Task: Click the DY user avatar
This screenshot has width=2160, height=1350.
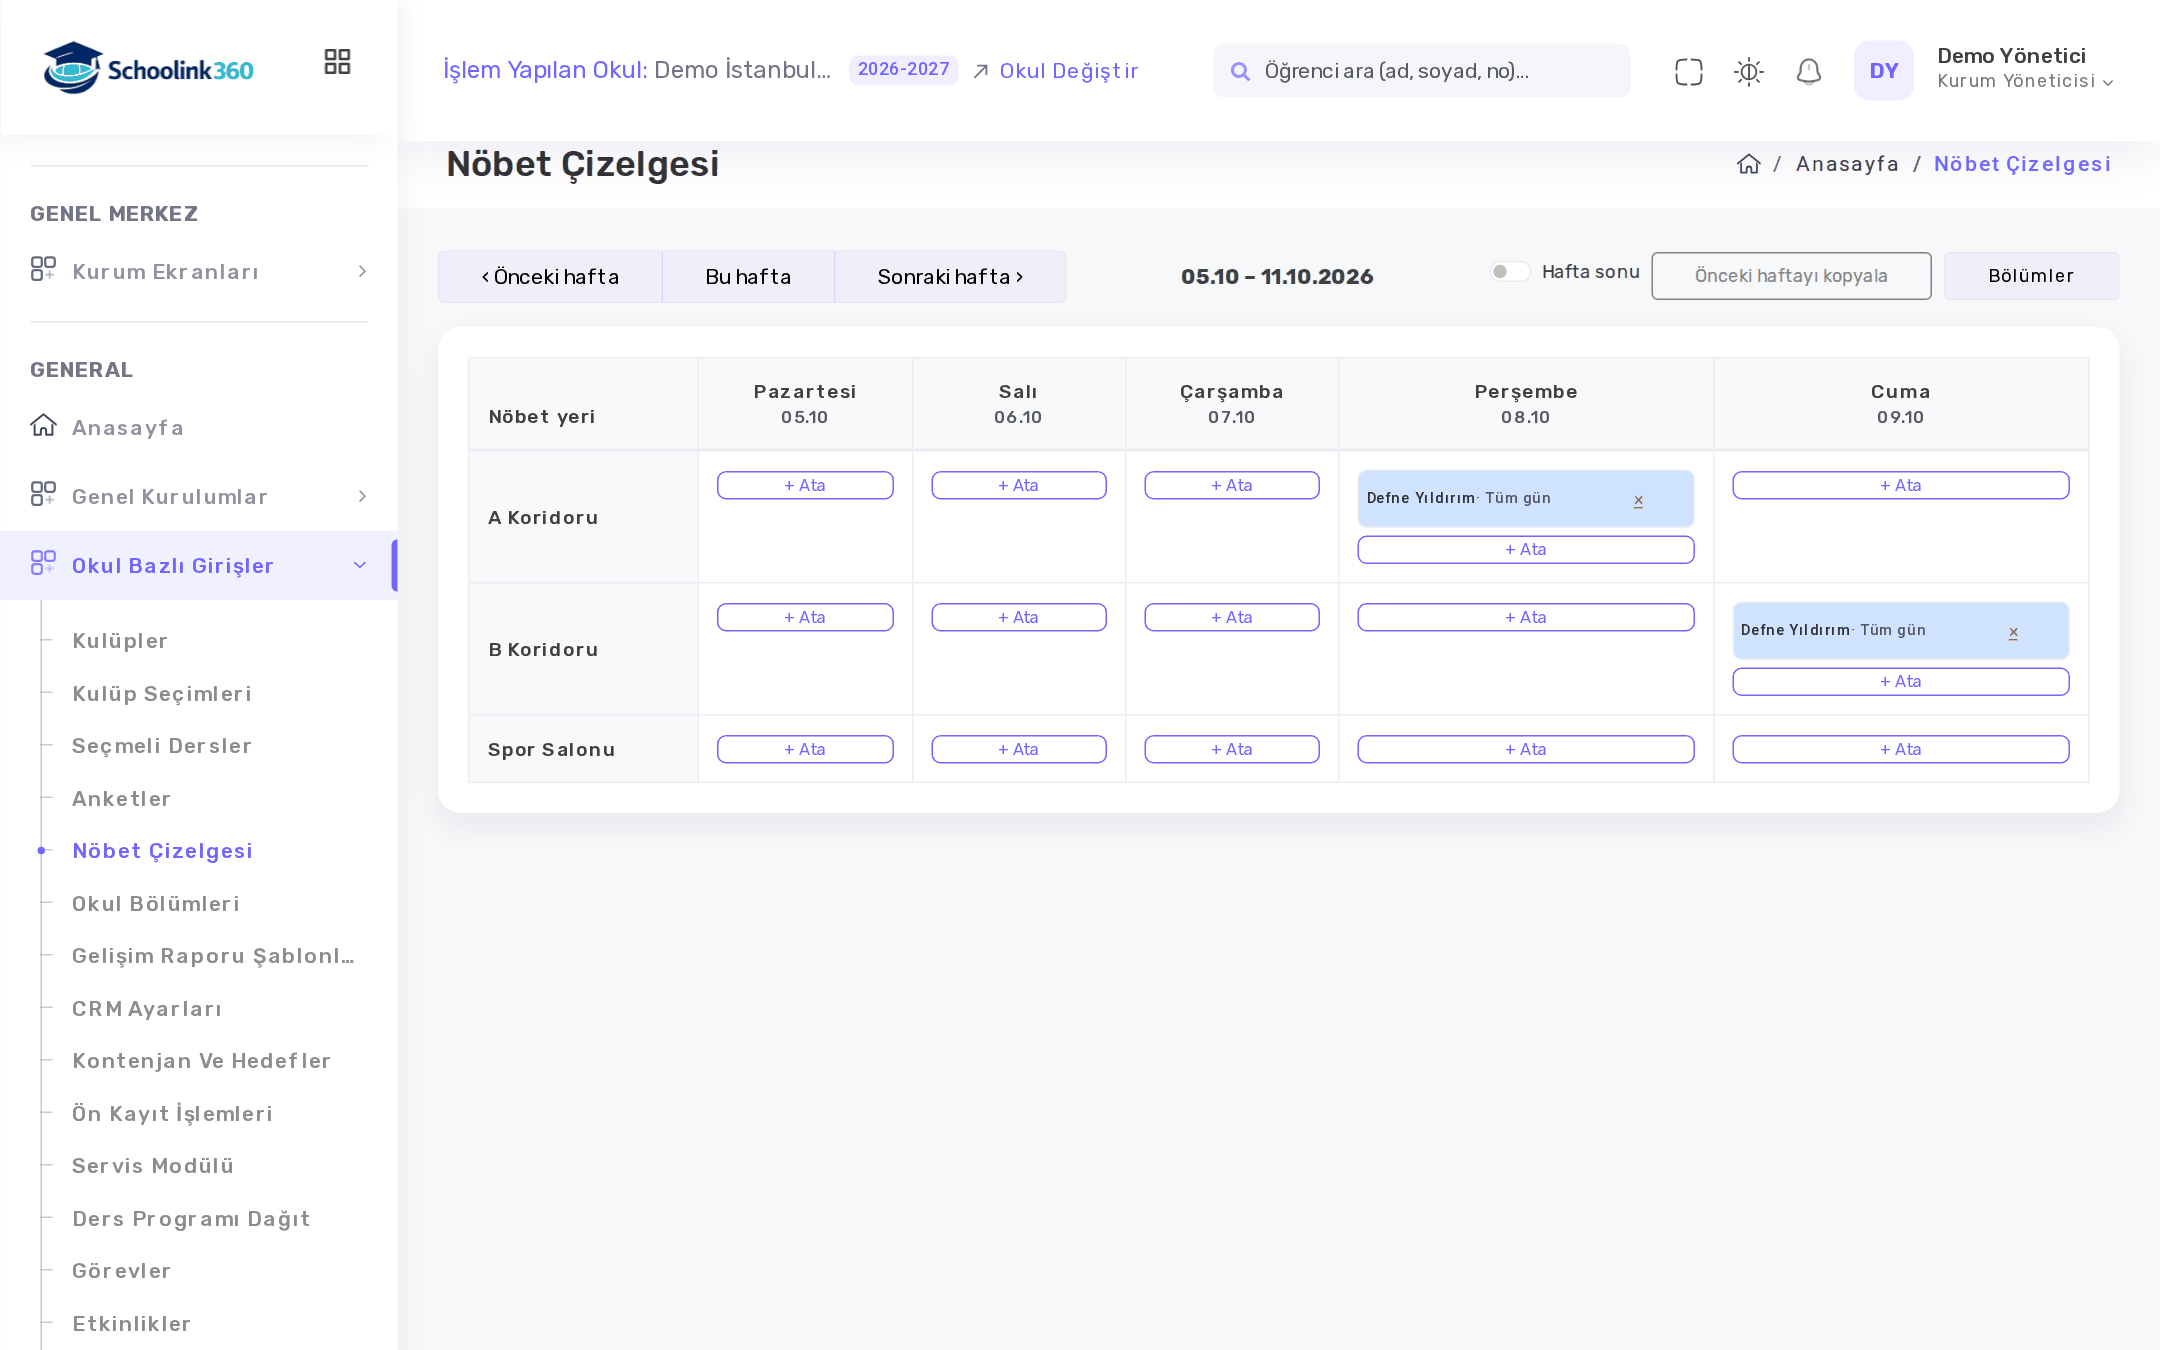Action: pyautogui.click(x=1883, y=70)
